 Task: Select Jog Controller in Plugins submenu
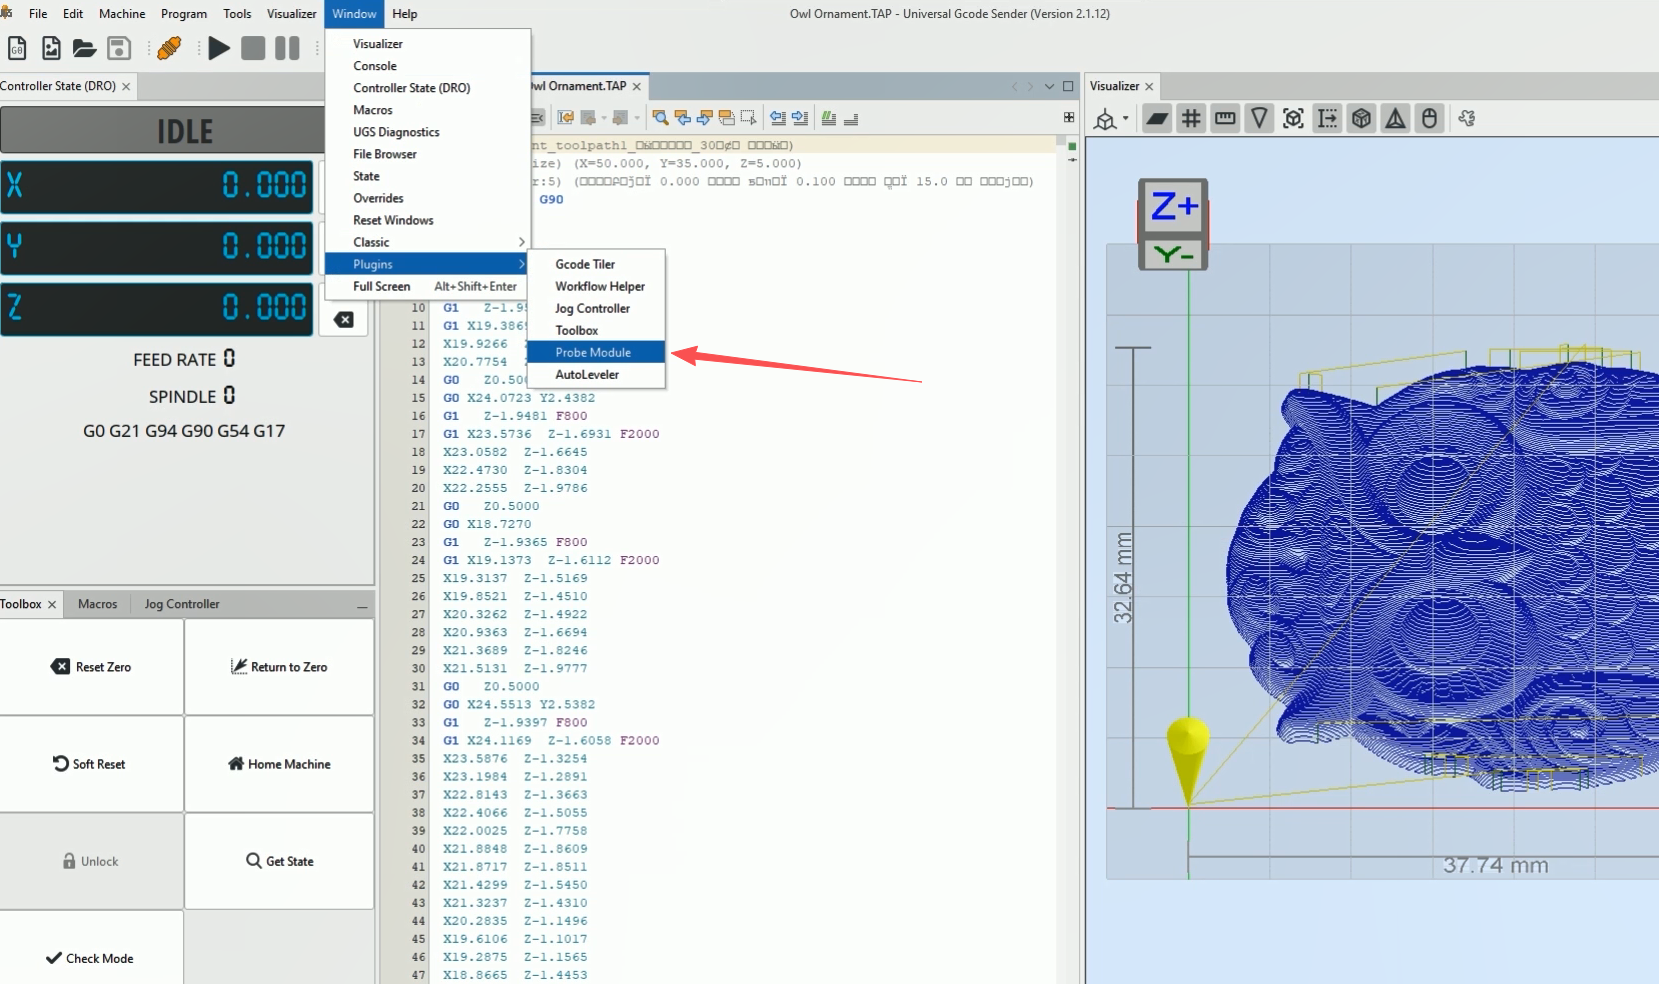pos(596,308)
